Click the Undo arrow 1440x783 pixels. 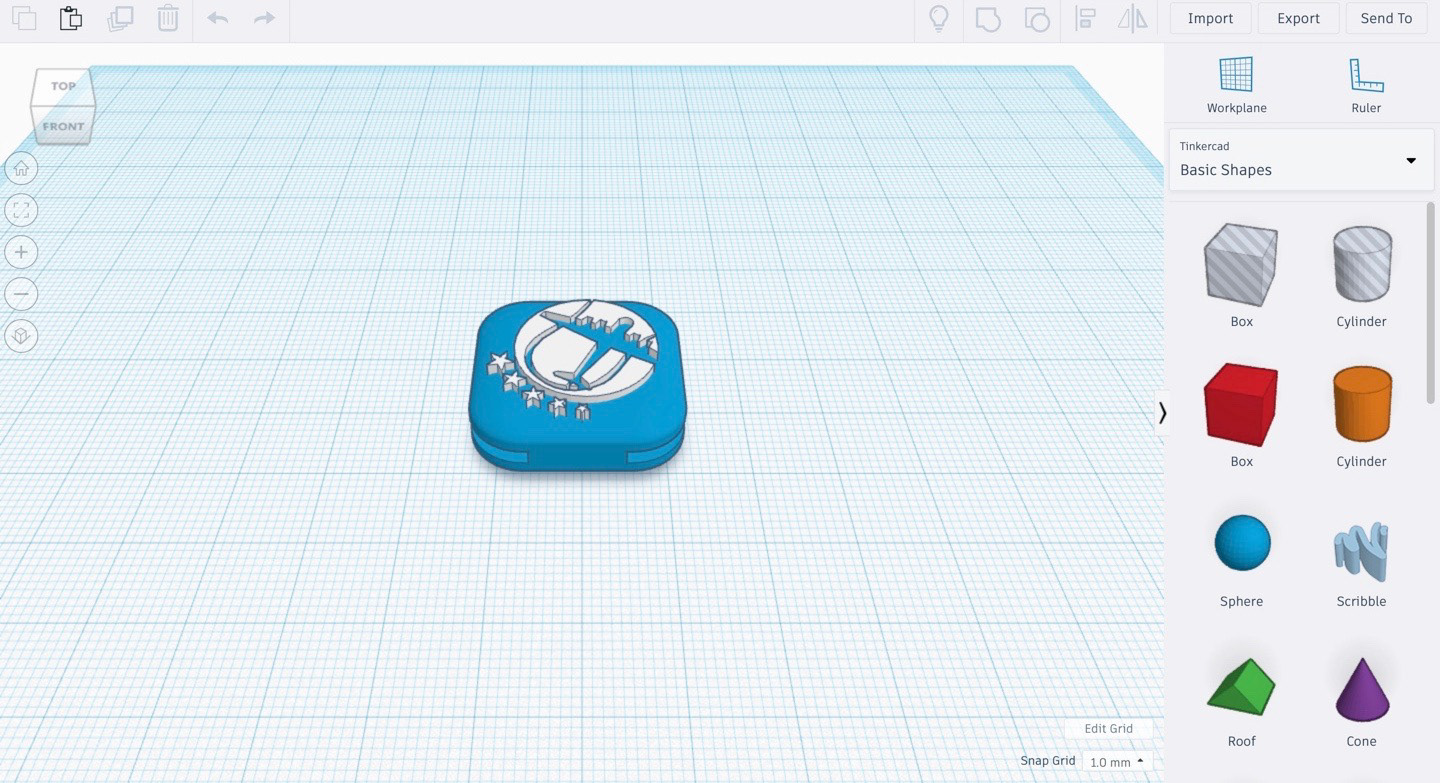pos(217,18)
